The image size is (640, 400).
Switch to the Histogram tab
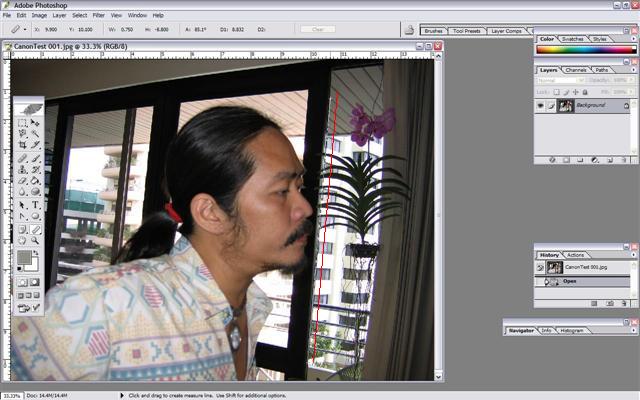tap(572, 330)
